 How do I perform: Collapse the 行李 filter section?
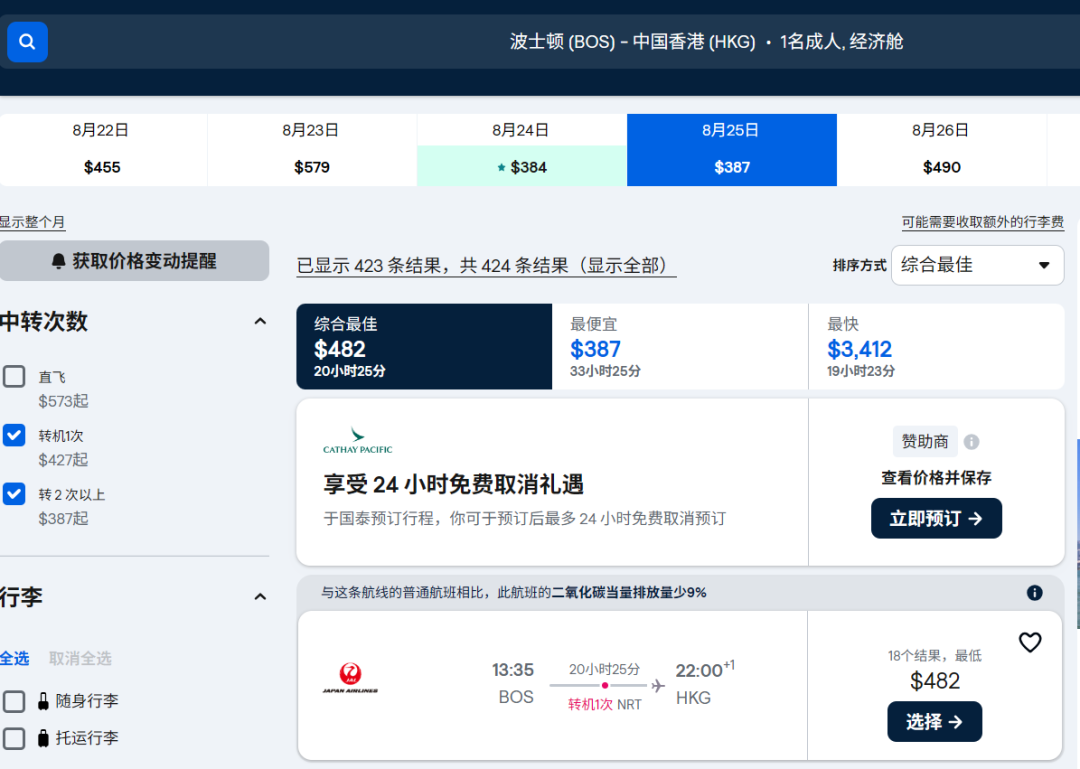tap(260, 597)
